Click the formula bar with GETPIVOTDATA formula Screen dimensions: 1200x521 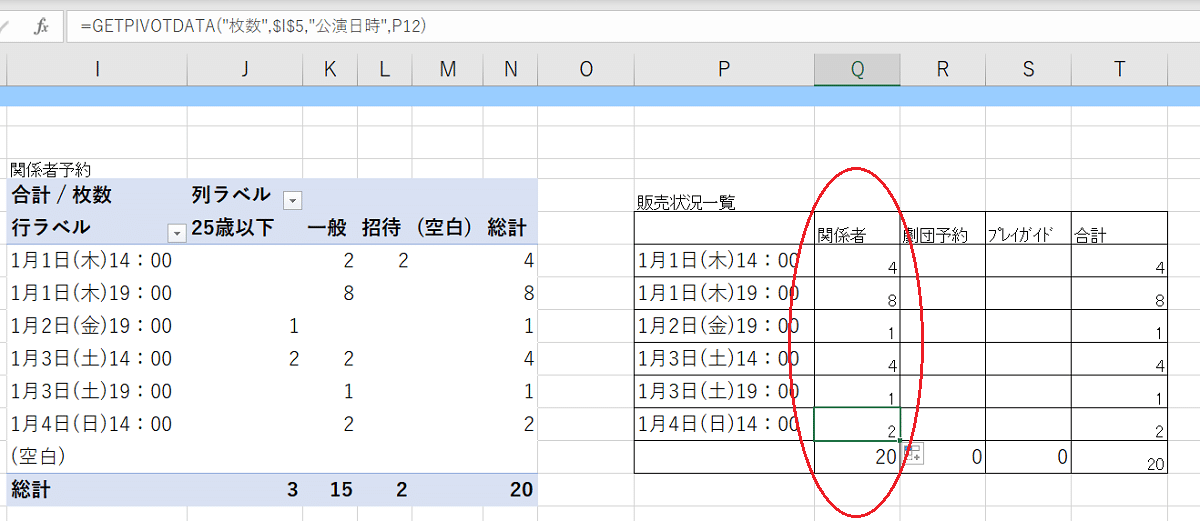point(633,27)
